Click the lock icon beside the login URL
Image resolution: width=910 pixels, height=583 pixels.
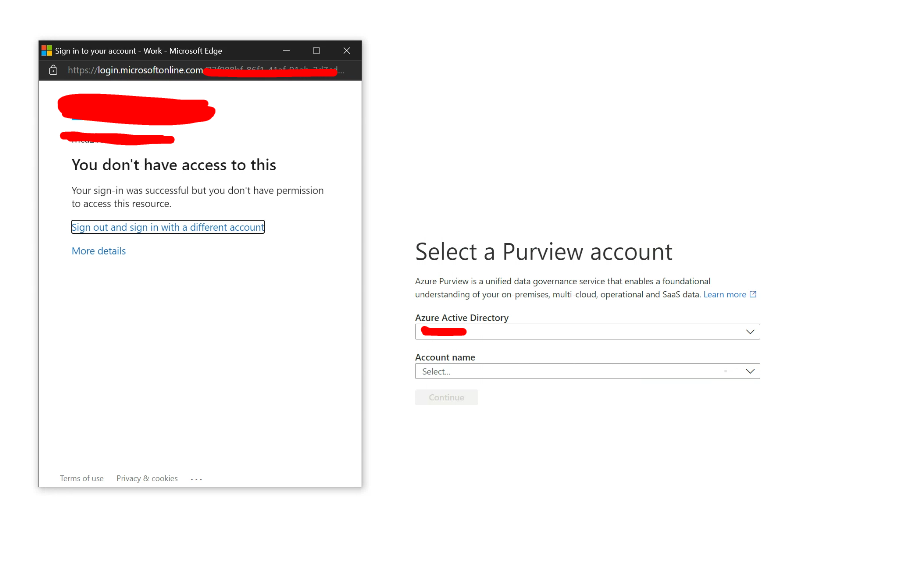click(53, 70)
